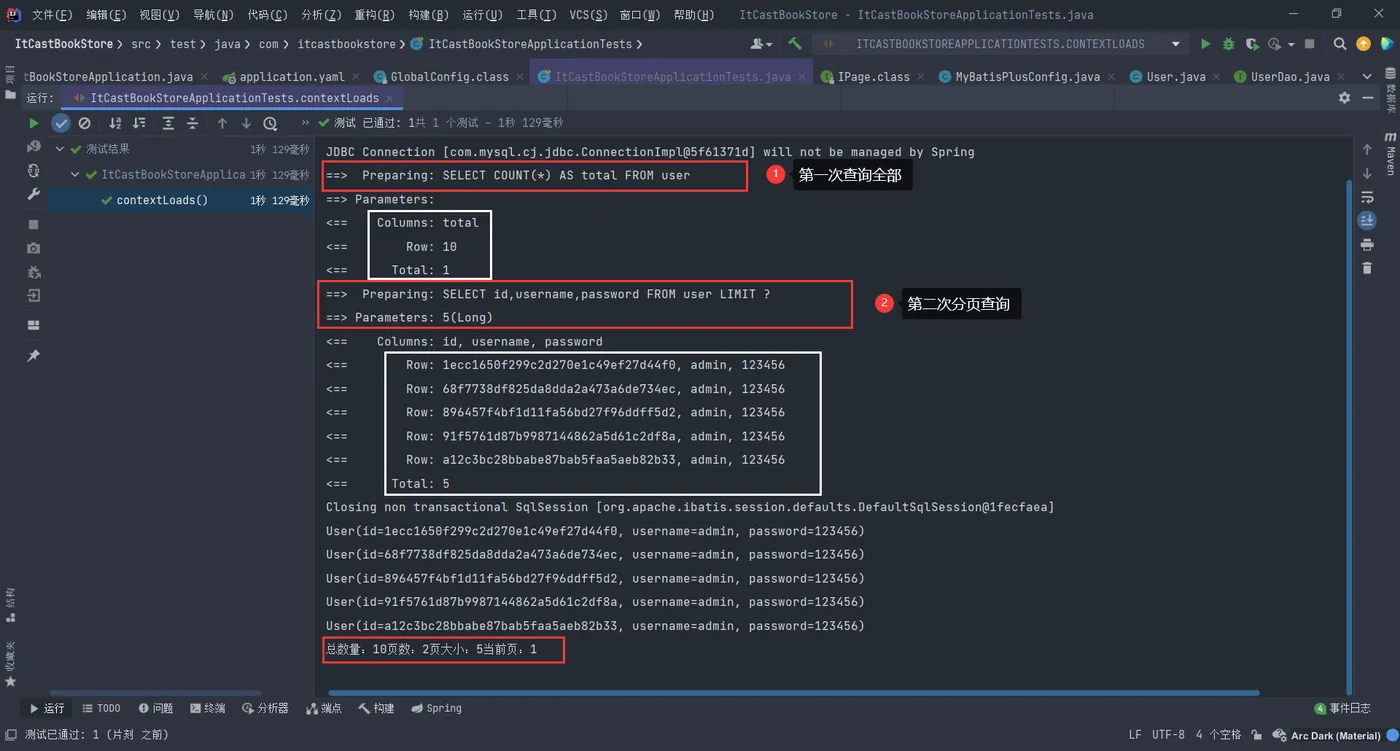Change Arc Dark (Material) theme in status bar
This screenshot has width=1400, height=751.
tap(1335, 736)
